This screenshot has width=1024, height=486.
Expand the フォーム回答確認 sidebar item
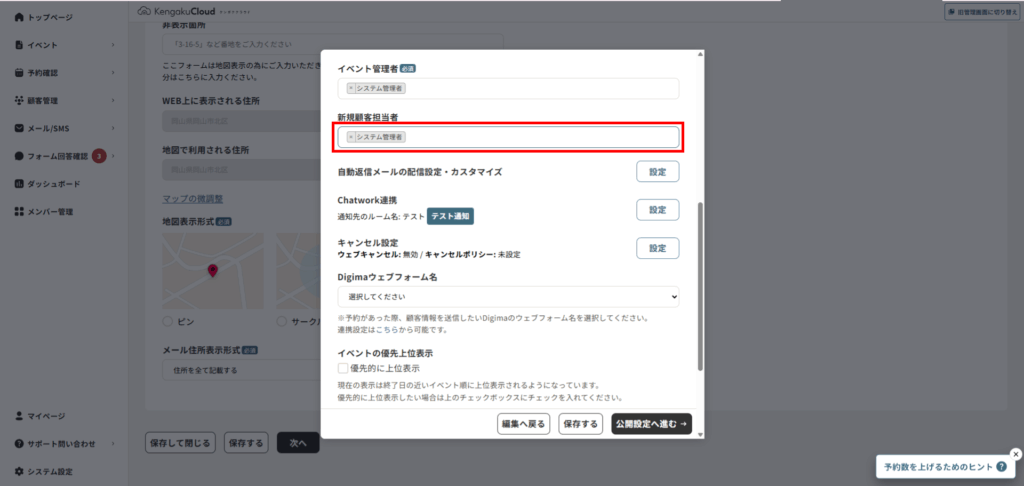(x=113, y=157)
